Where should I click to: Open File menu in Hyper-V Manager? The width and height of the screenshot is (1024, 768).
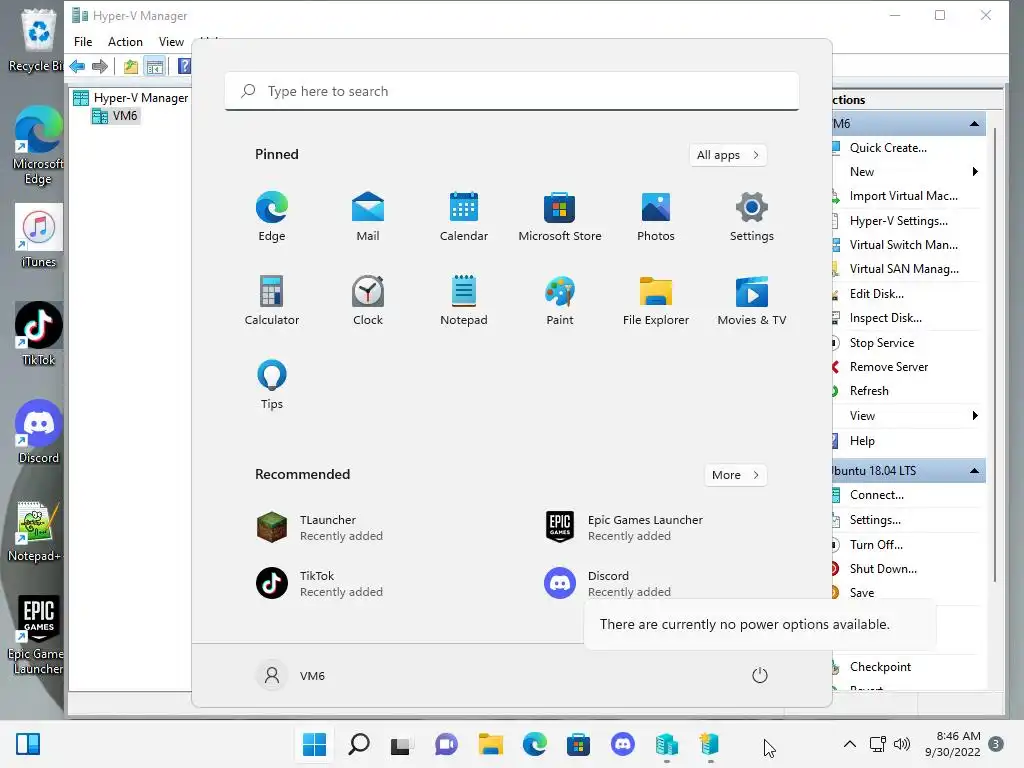point(83,42)
